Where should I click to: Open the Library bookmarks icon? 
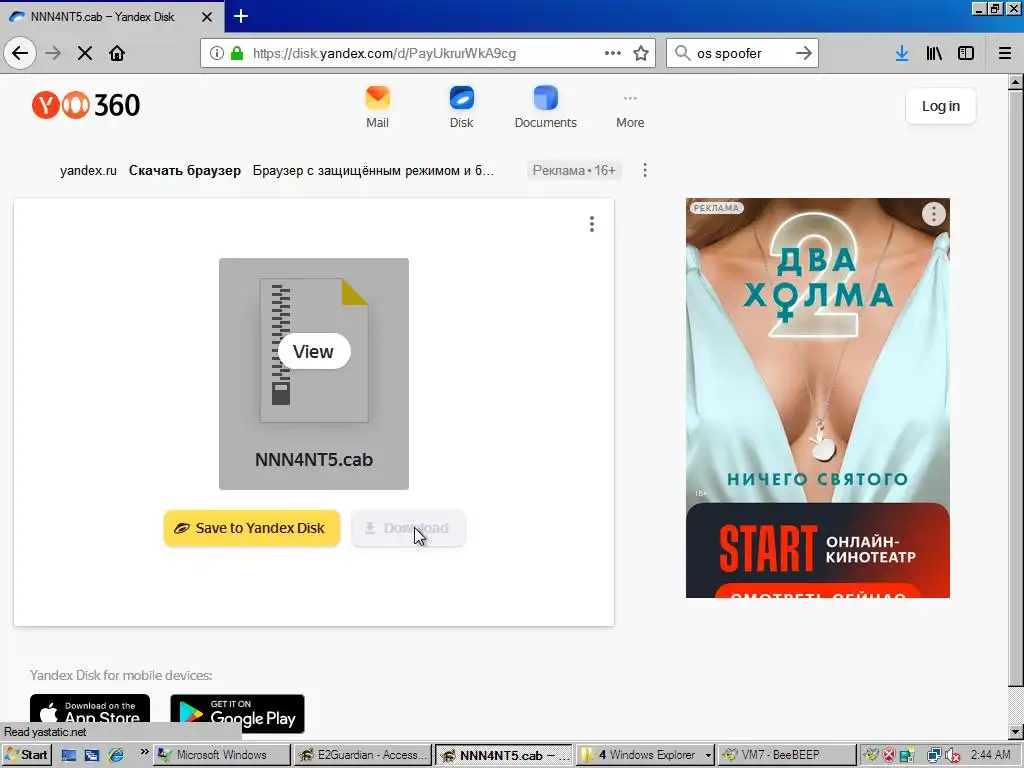coord(934,53)
